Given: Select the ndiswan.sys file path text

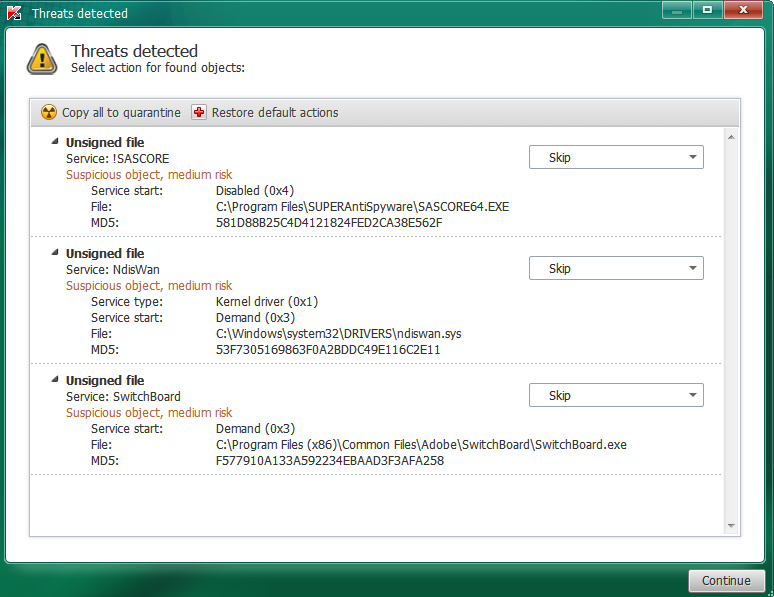Looking at the screenshot, I should (x=339, y=333).
